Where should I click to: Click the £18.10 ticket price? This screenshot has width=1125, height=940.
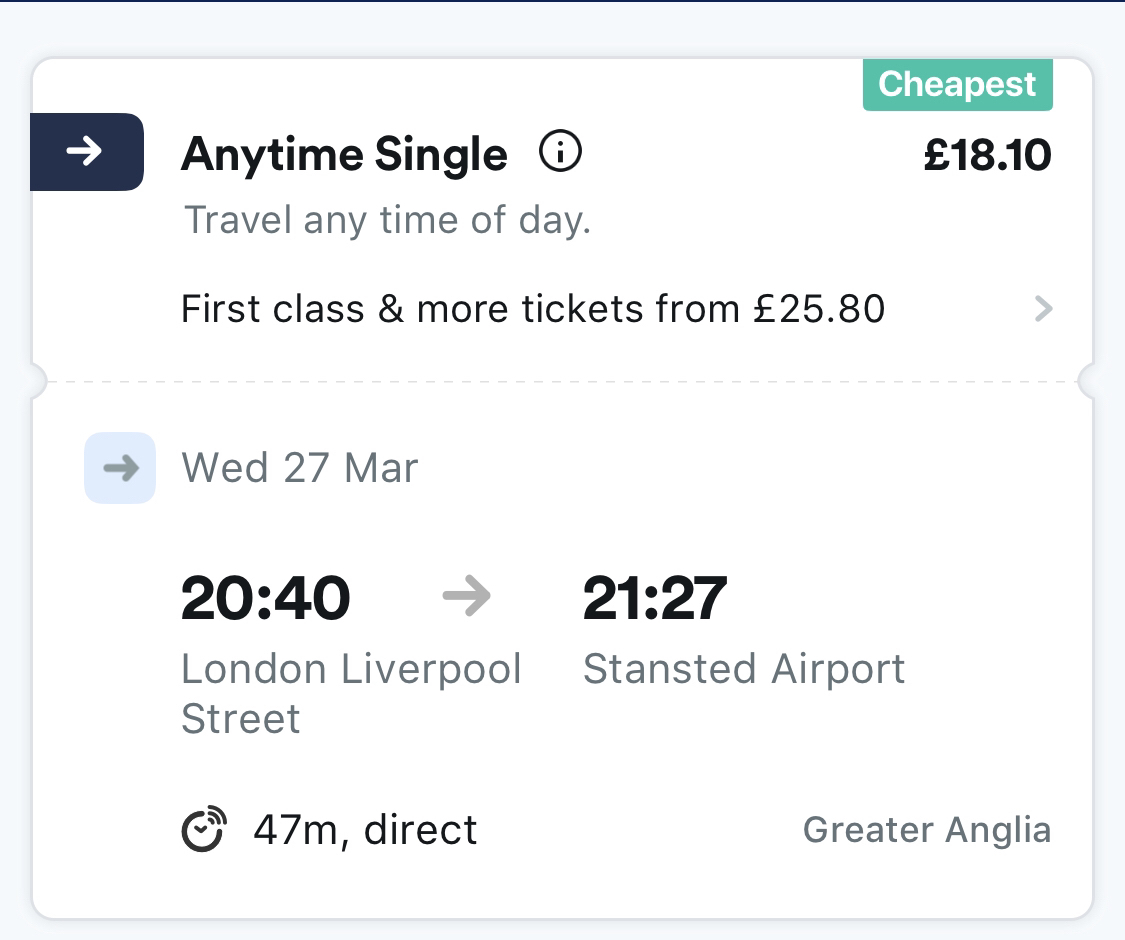click(987, 155)
